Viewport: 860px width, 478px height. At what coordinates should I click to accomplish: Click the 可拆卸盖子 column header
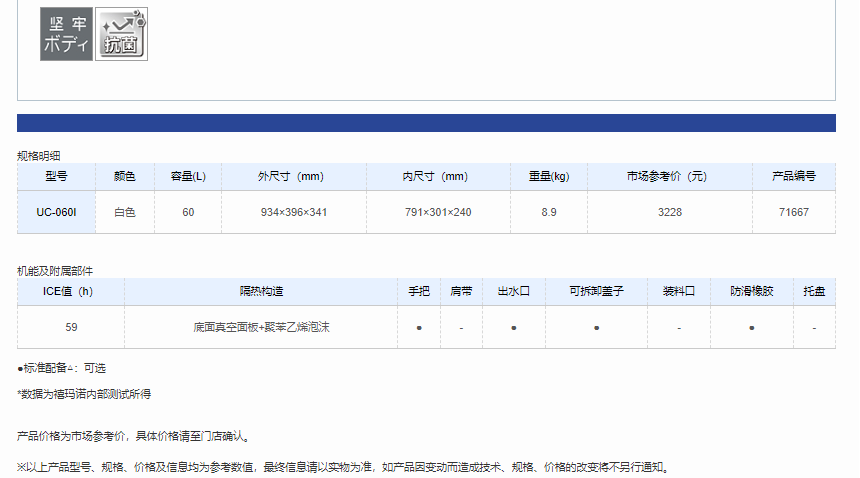click(596, 292)
